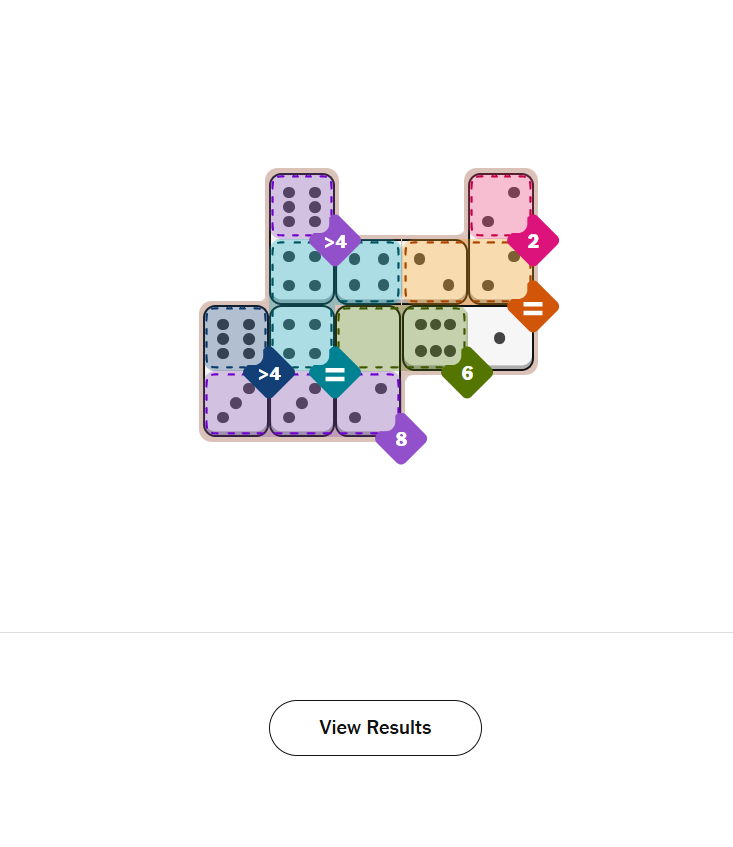Click the orange tile above the green six-pip tile

[x=435, y=271]
